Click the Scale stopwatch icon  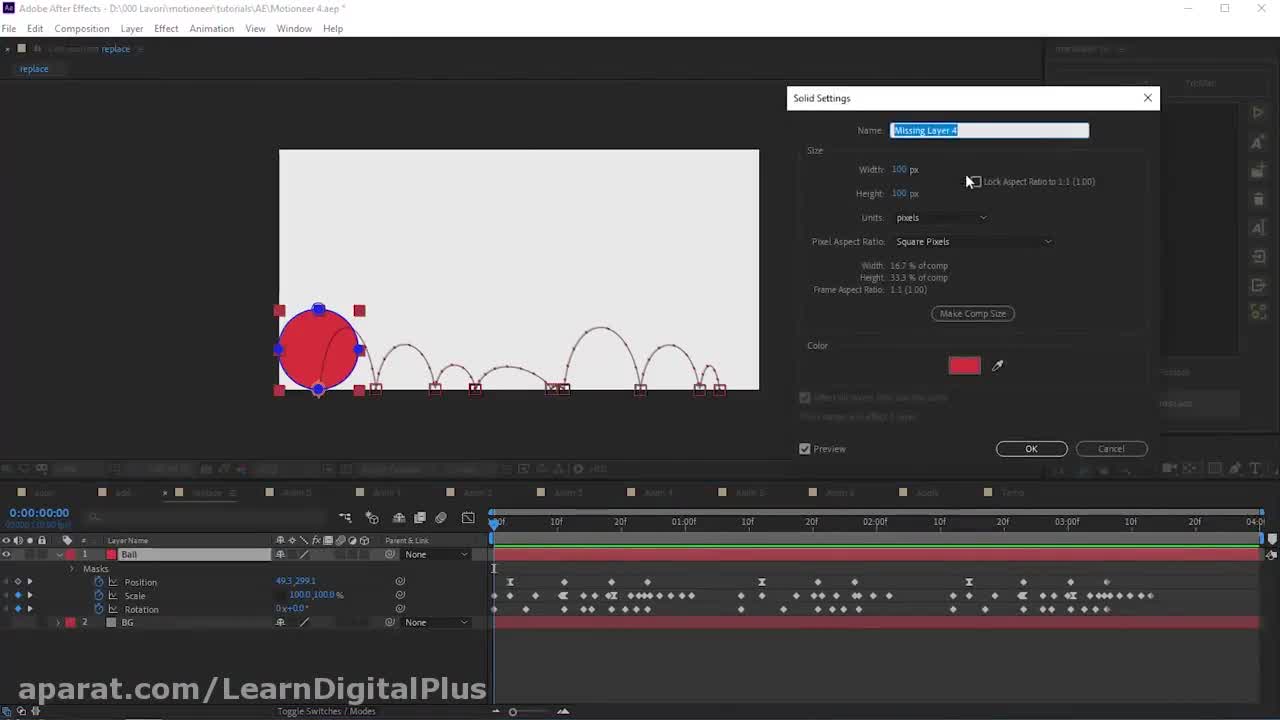(x=99, y=596)
